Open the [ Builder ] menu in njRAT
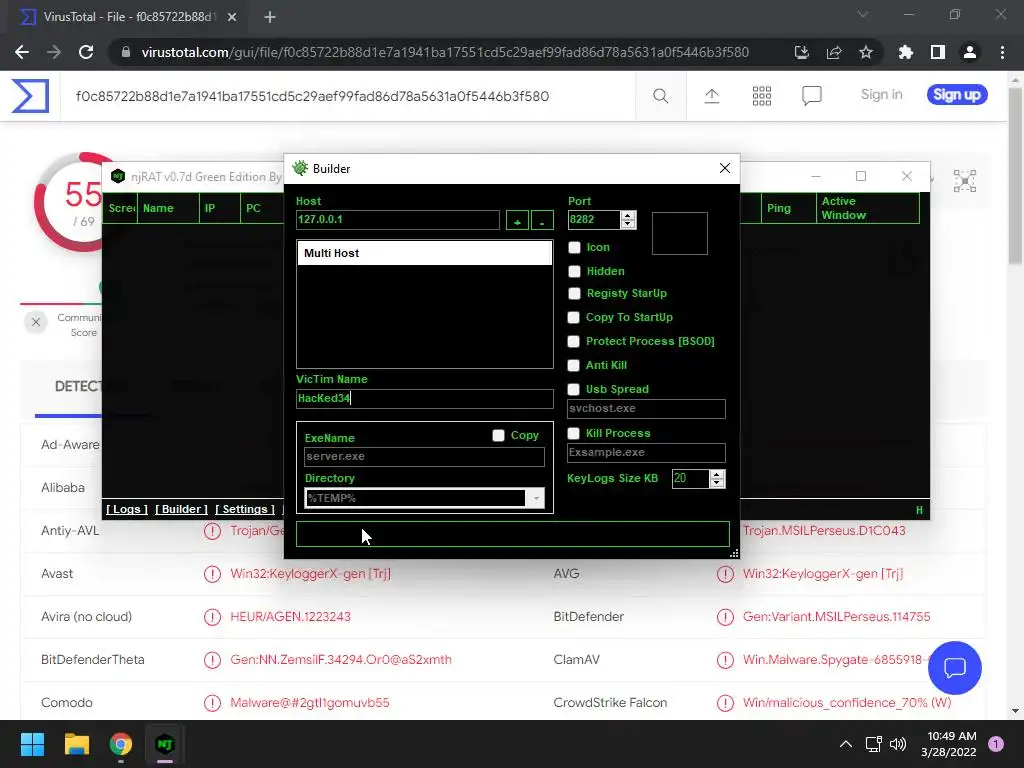The image size is (1024, 768). (182, 509)
